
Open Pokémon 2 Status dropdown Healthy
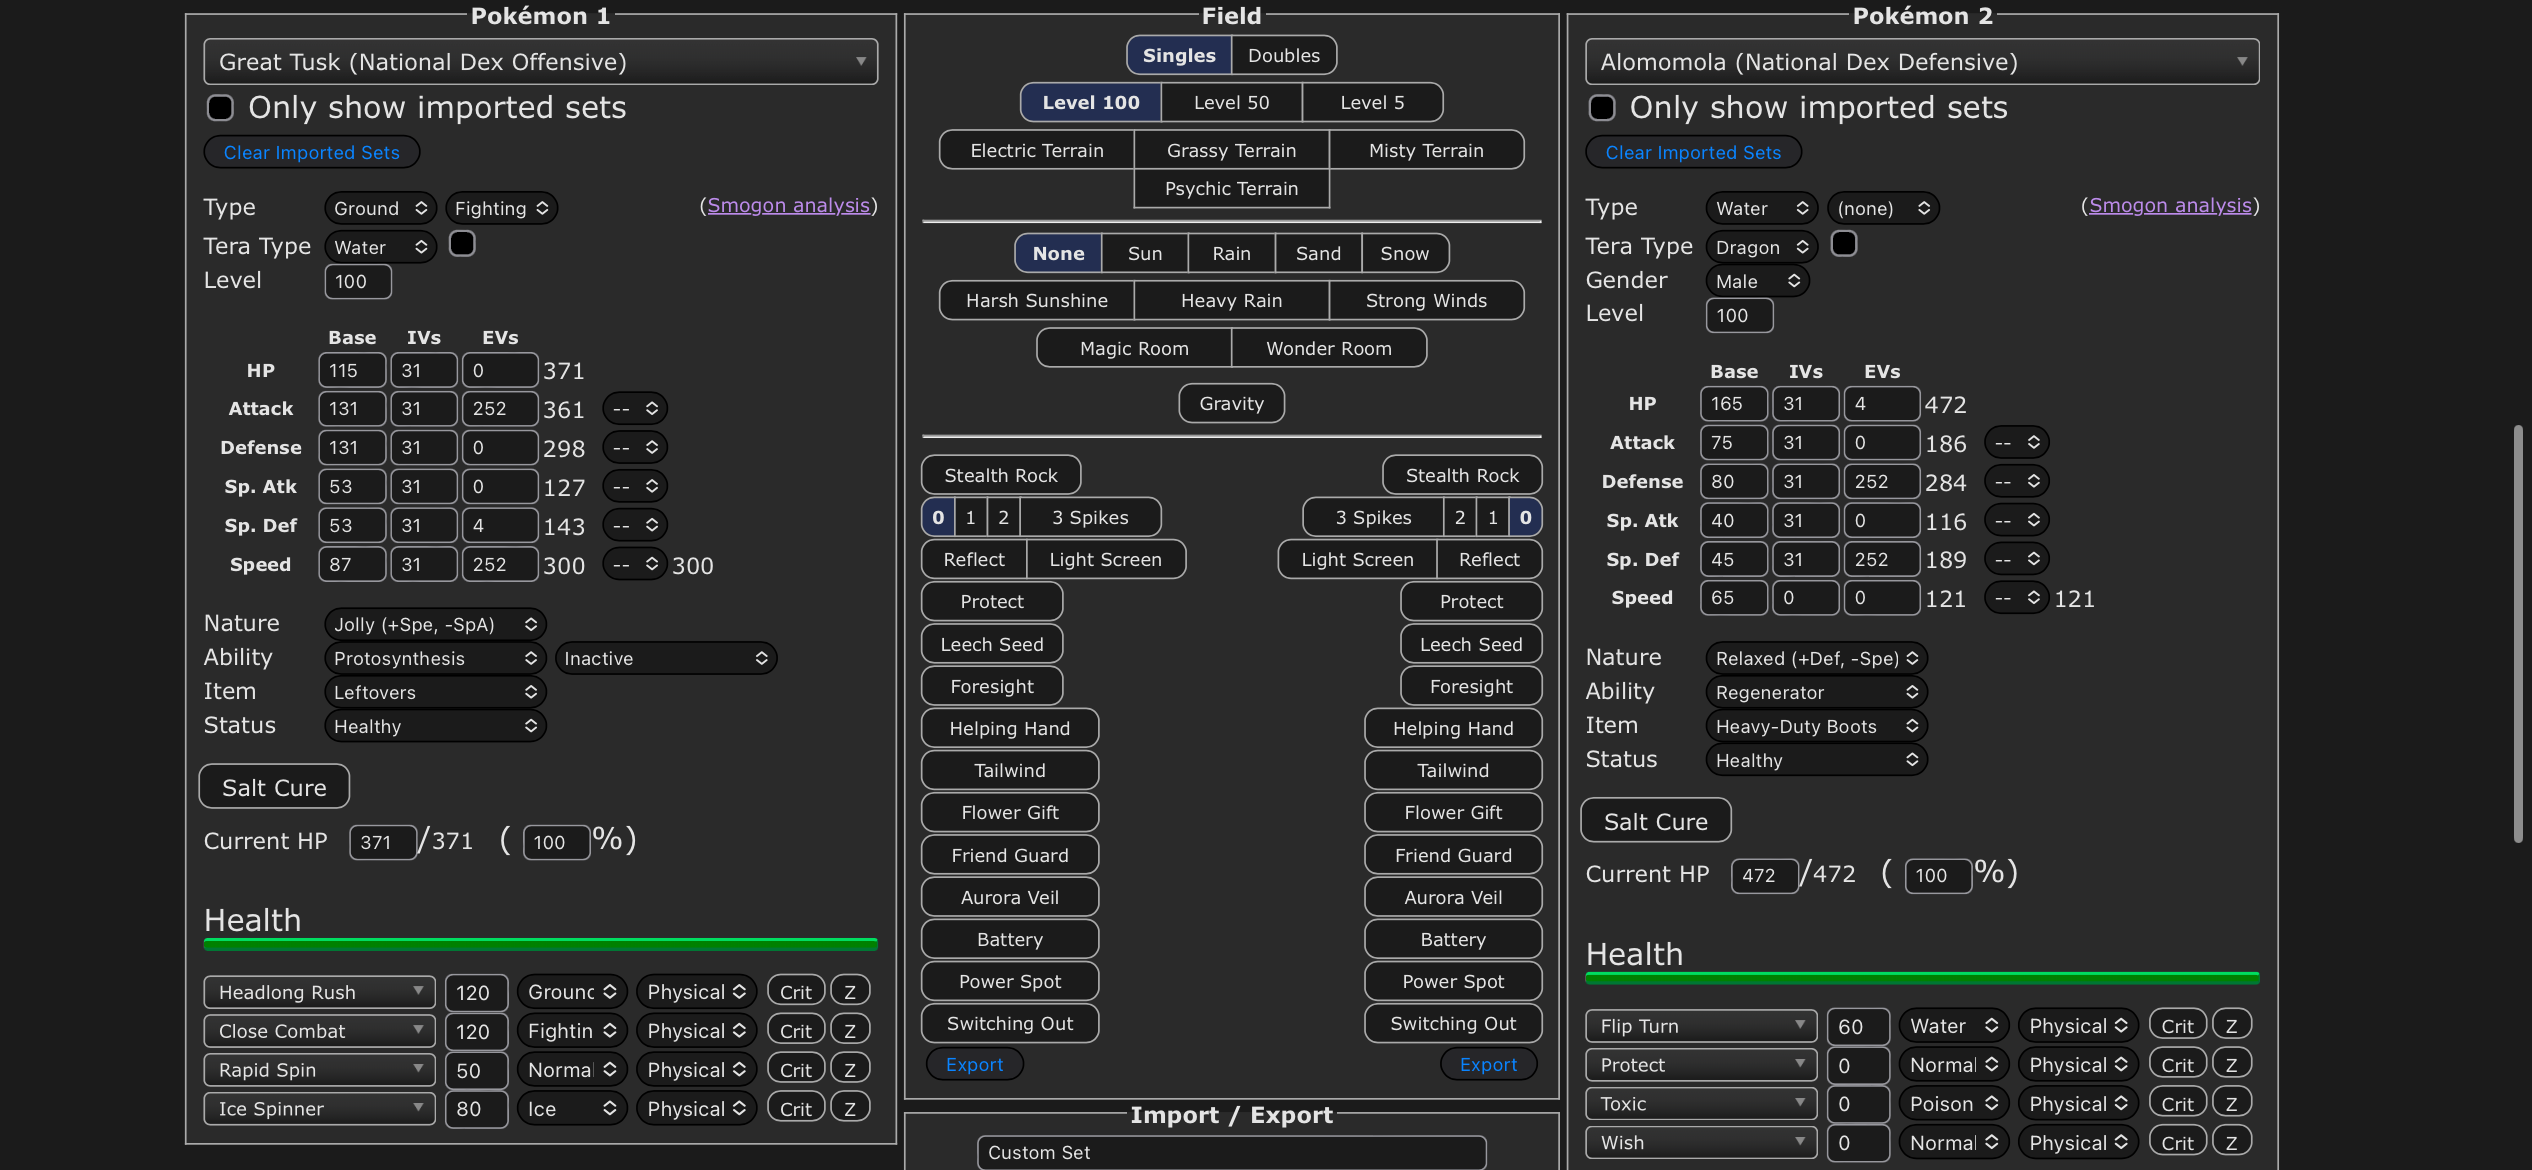(x=1816, y=760)
